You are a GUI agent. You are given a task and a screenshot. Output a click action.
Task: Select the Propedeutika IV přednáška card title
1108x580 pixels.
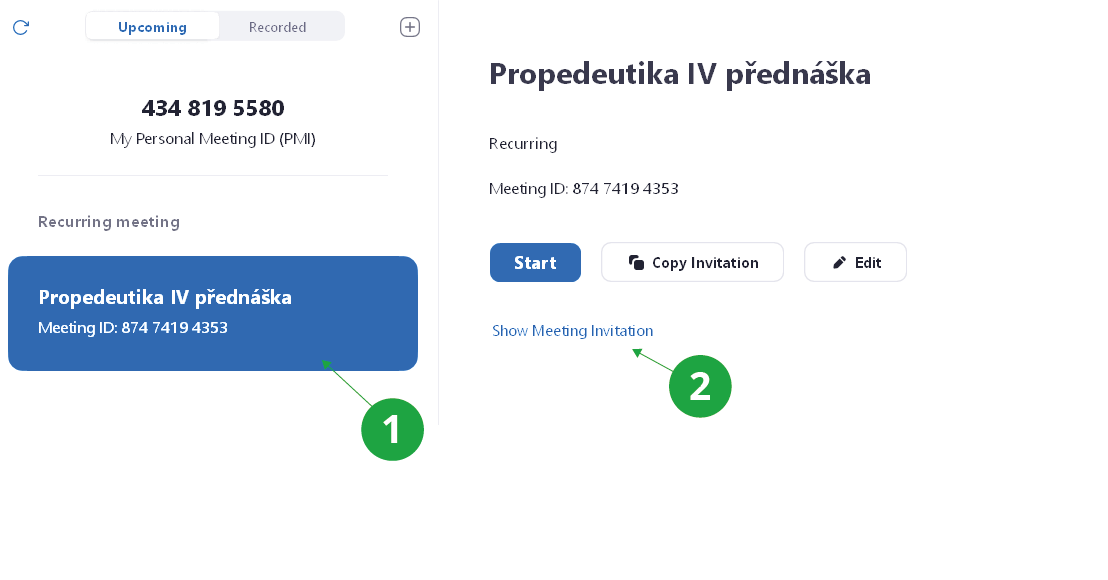coord(165,297)
